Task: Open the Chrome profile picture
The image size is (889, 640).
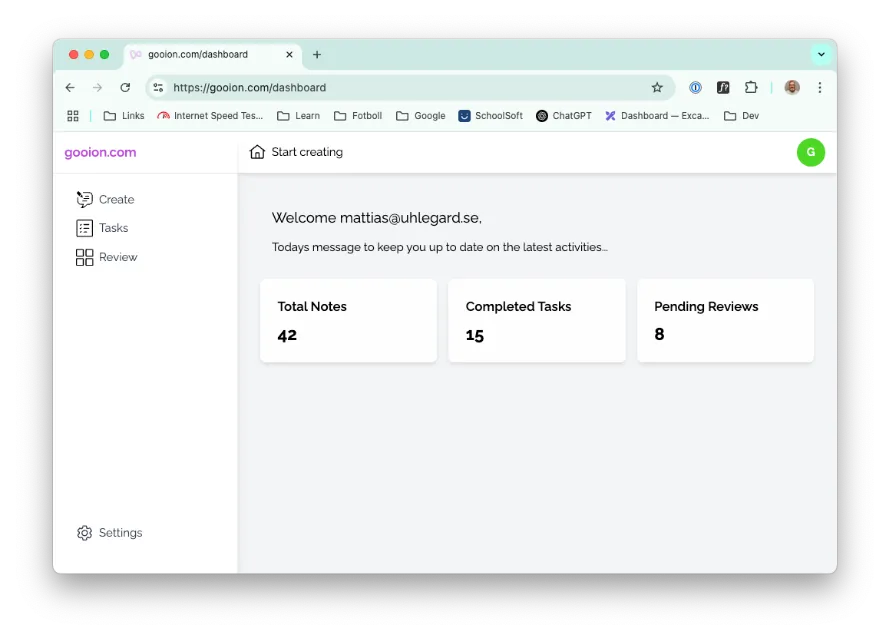Action: click(x=792, y=87)
